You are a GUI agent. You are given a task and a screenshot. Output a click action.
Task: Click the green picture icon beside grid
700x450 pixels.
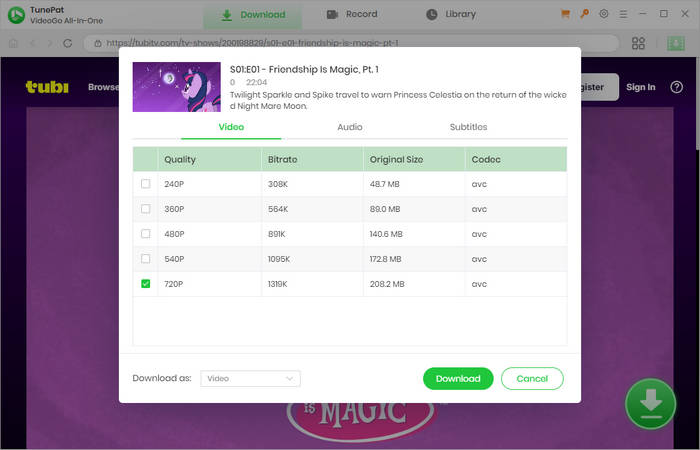point(676,43)
